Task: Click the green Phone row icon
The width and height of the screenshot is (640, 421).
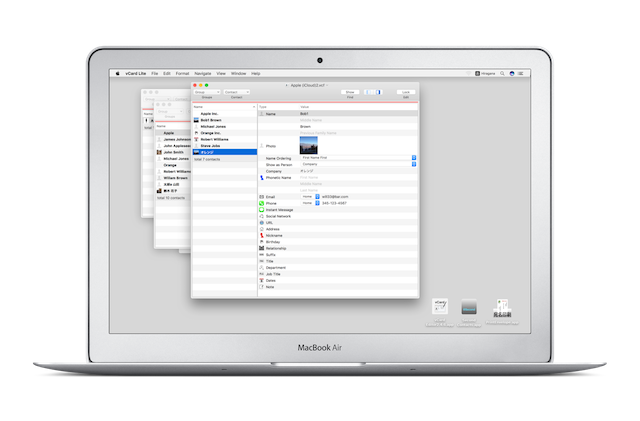Action: [x=262, y=203]
